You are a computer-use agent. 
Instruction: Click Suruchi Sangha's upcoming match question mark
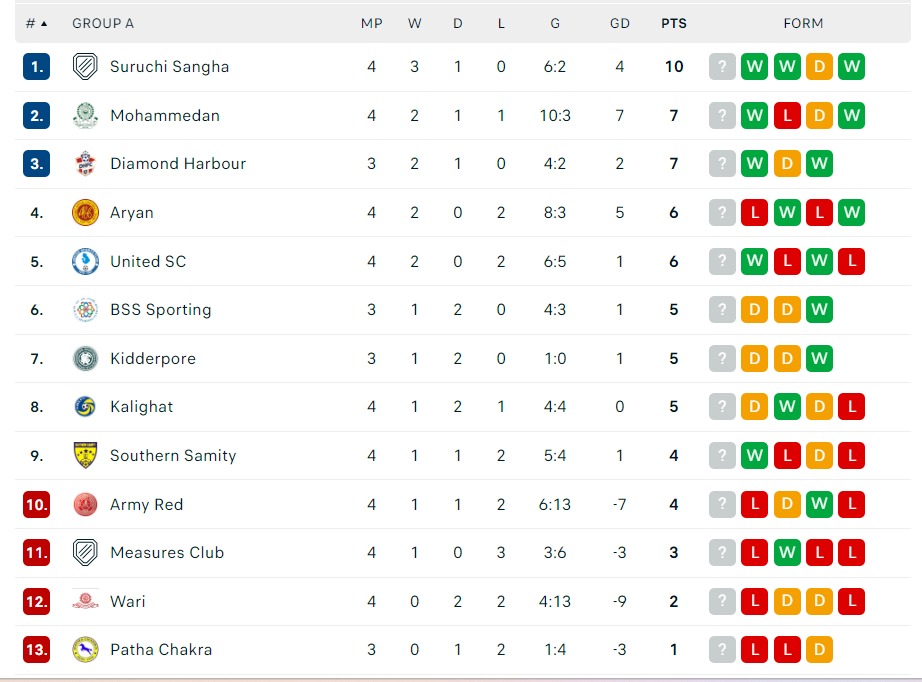[x=722, y=67]
